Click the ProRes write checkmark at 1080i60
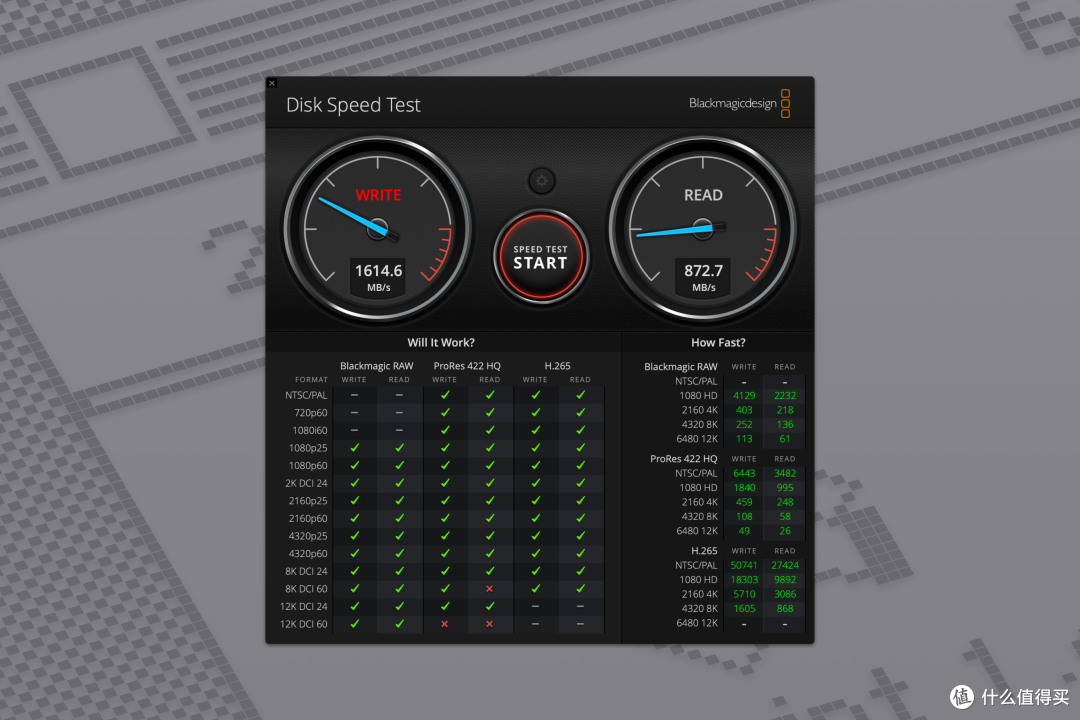Viewport: 1080px width, 720px height. point(445,430)
